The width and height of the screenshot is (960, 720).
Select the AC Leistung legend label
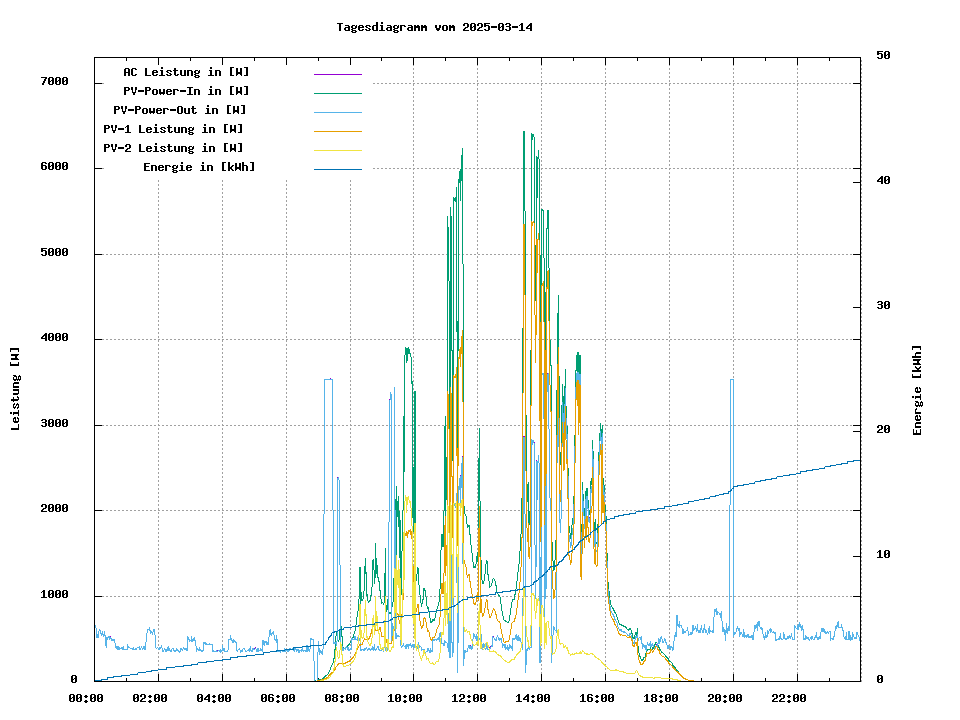click(186, 72)
